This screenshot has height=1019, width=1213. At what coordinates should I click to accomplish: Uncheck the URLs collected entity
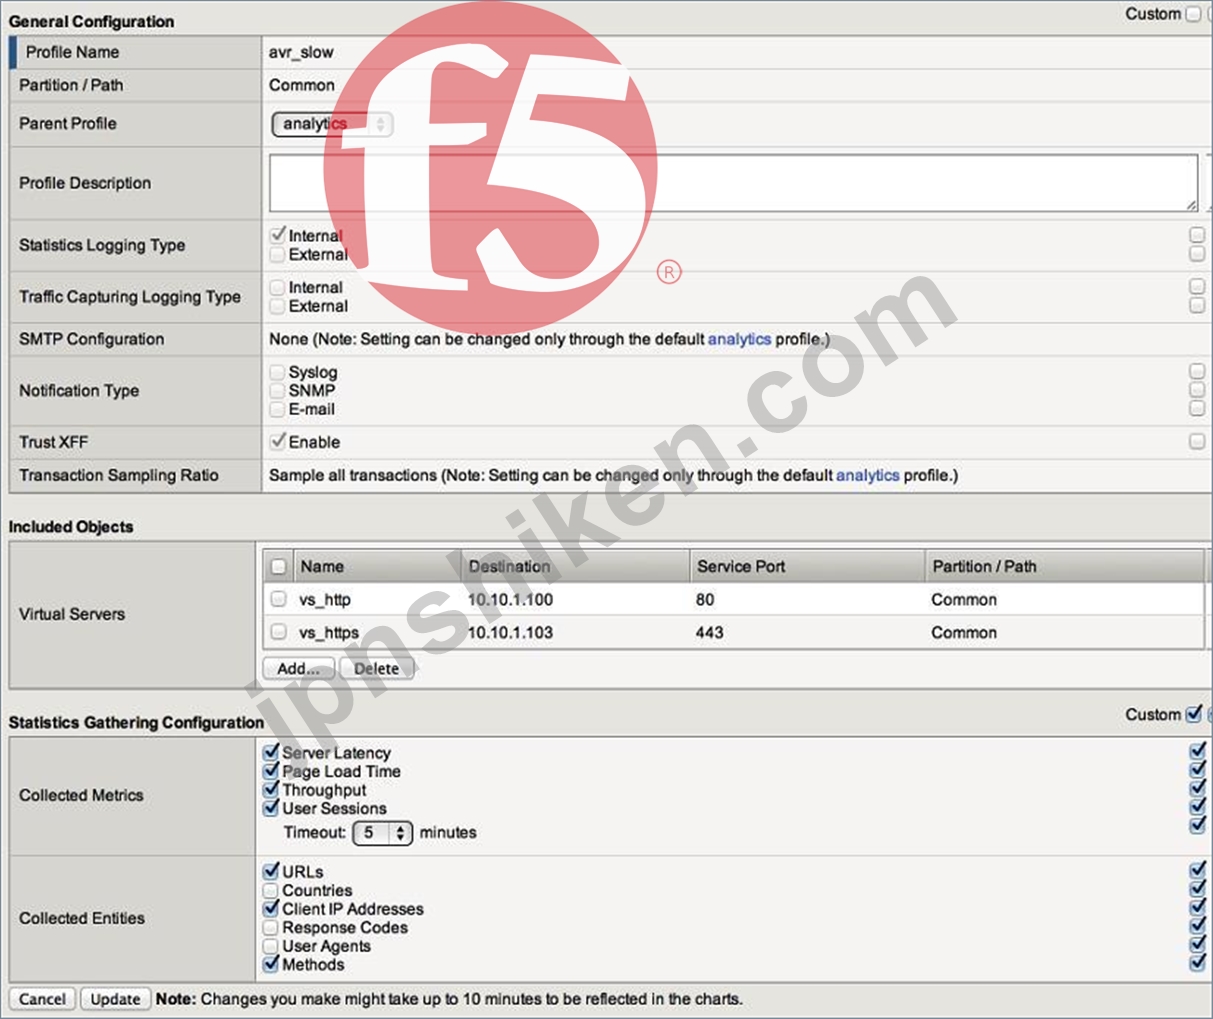click(x=271, y=871)
